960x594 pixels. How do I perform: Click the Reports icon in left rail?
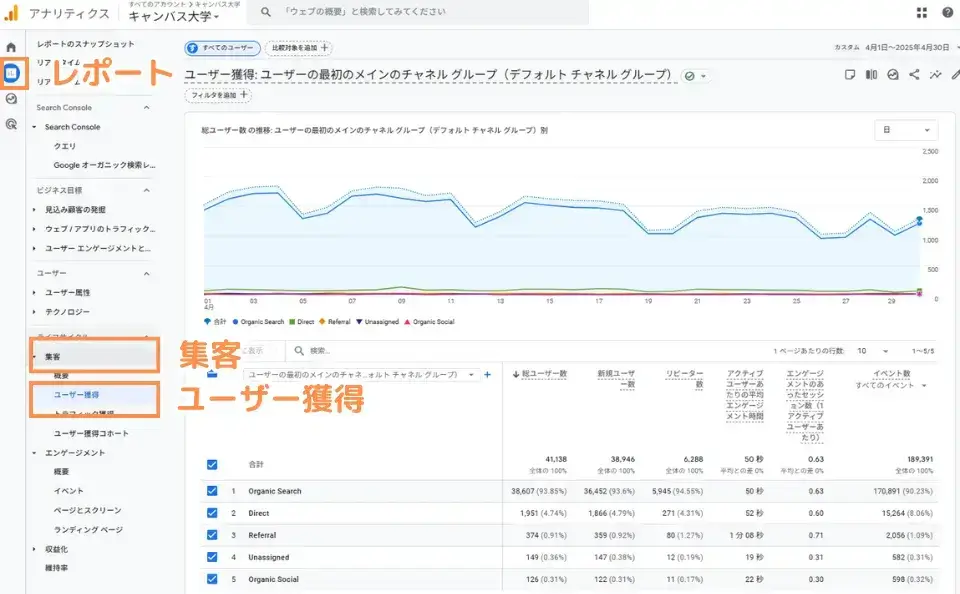11,73
